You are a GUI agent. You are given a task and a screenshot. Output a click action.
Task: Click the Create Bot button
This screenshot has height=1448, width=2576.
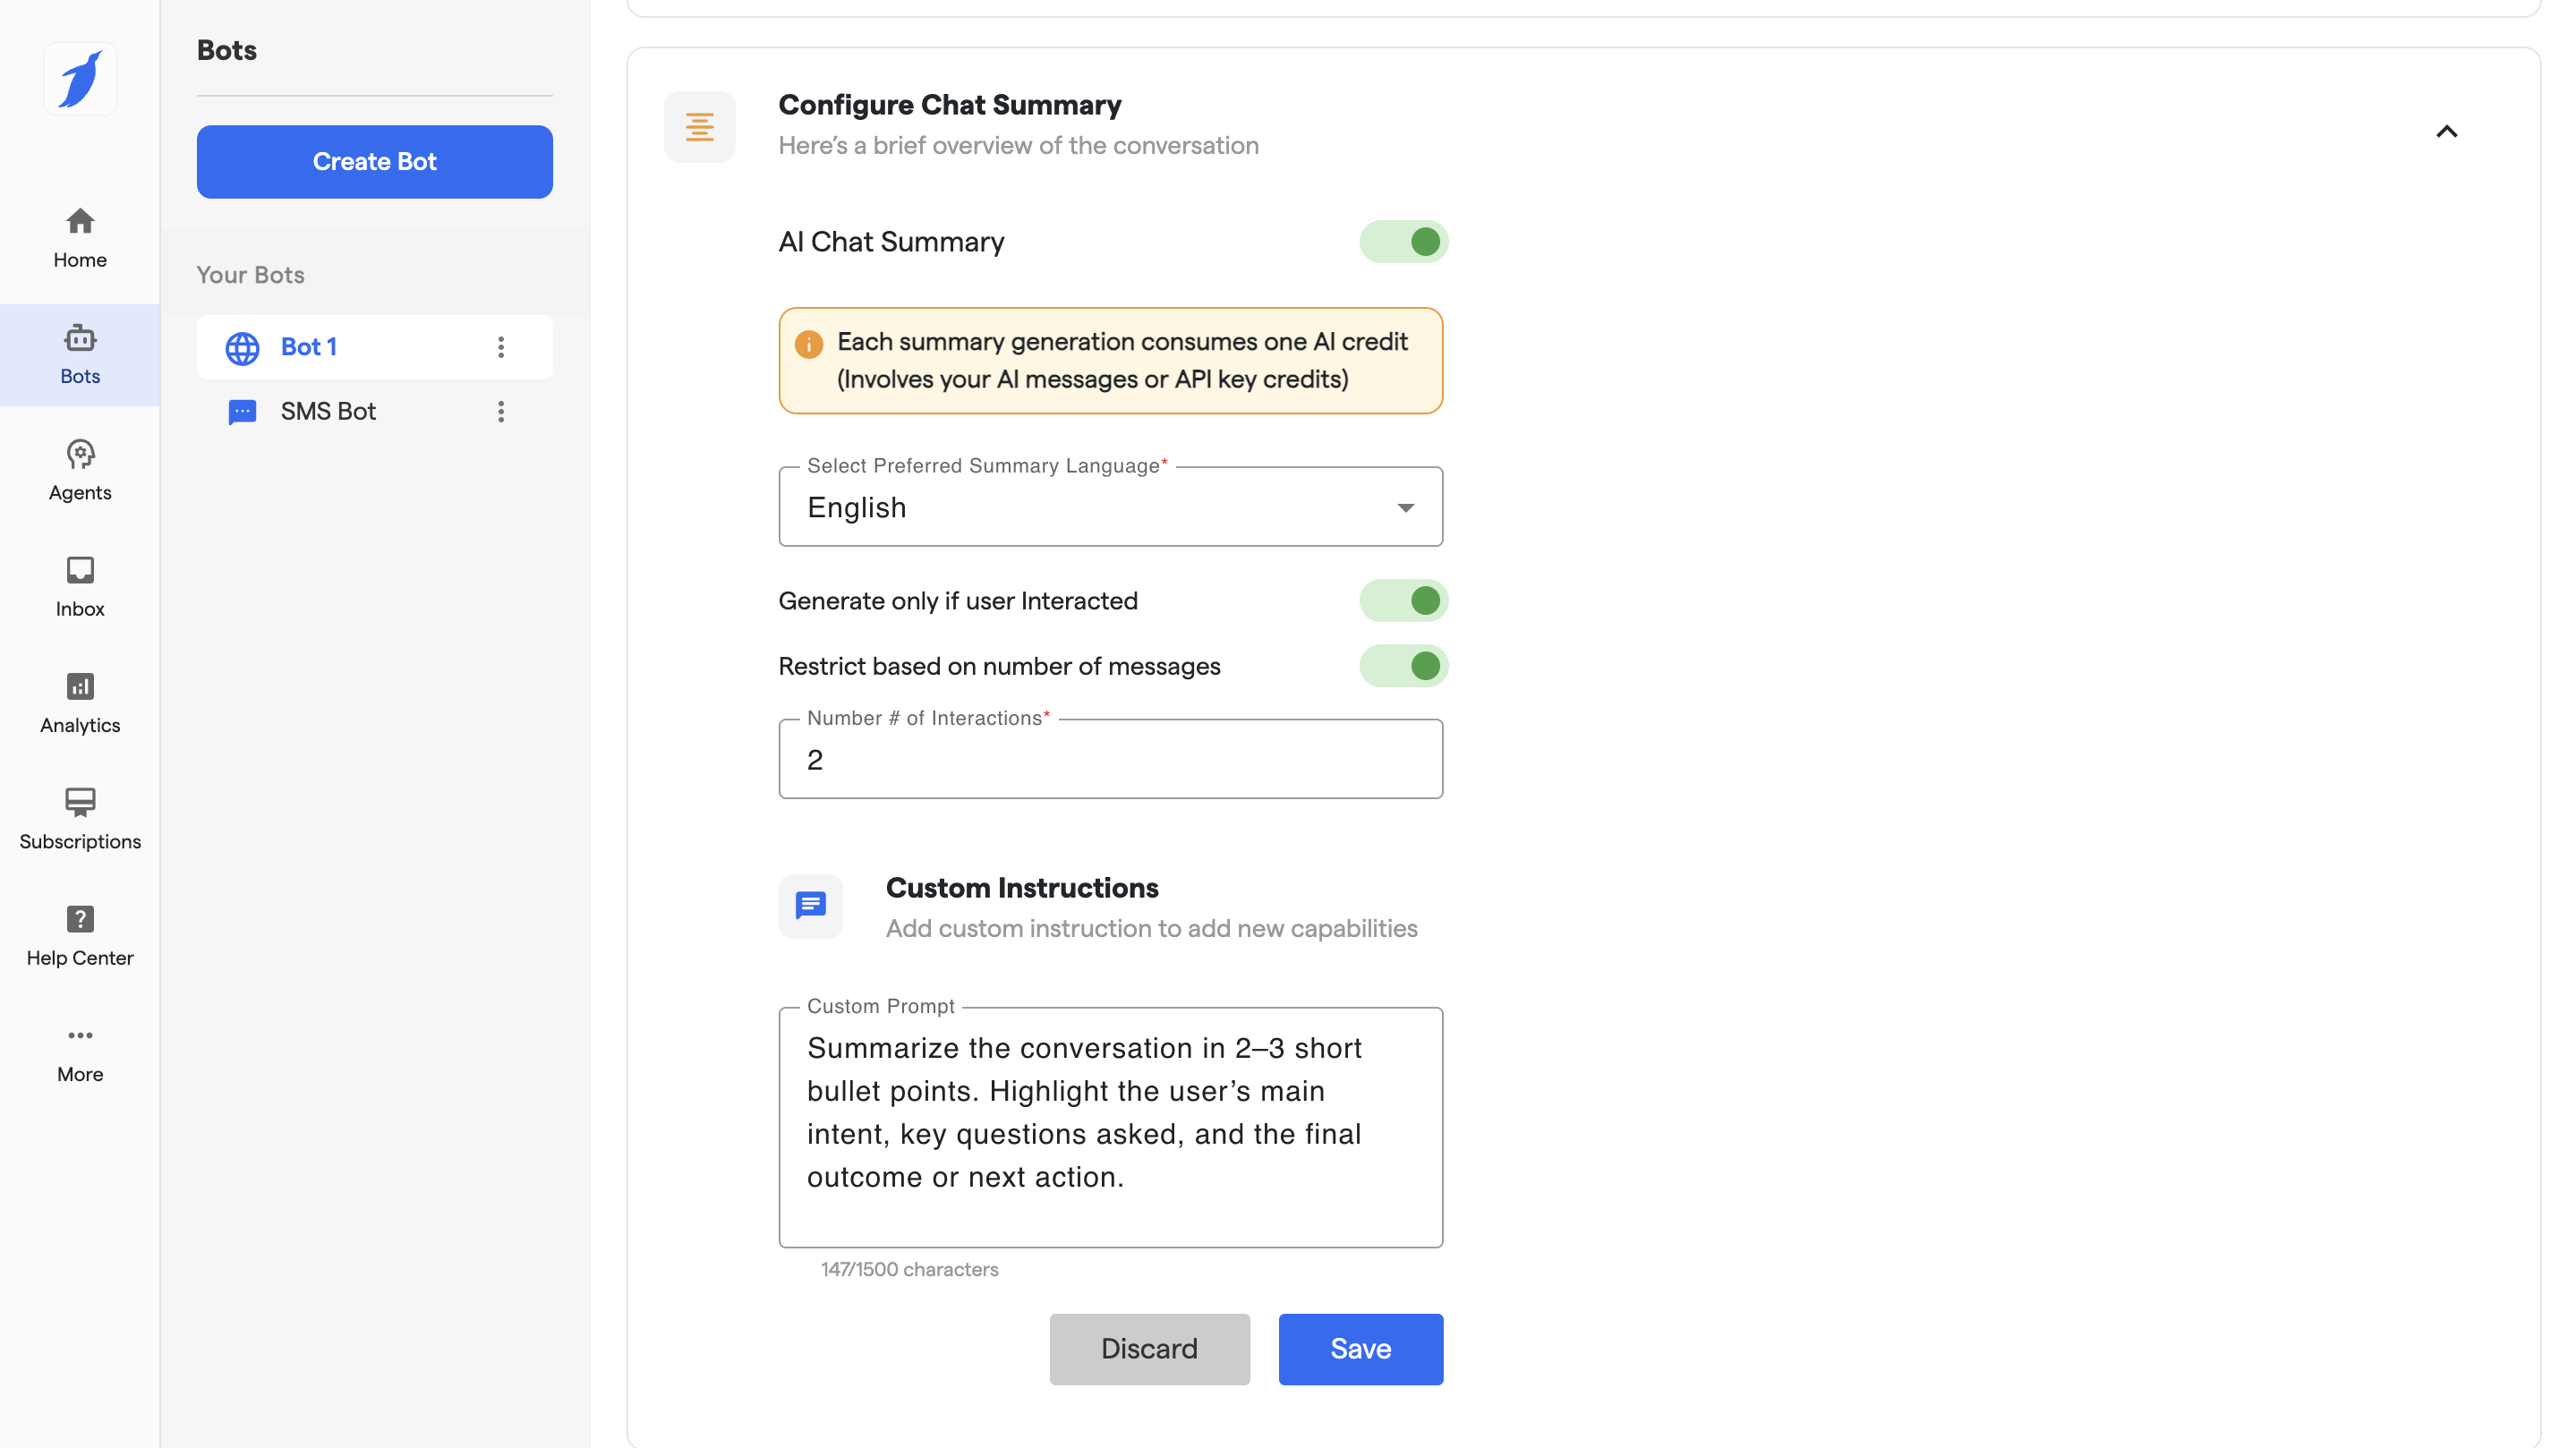point(374,162)
